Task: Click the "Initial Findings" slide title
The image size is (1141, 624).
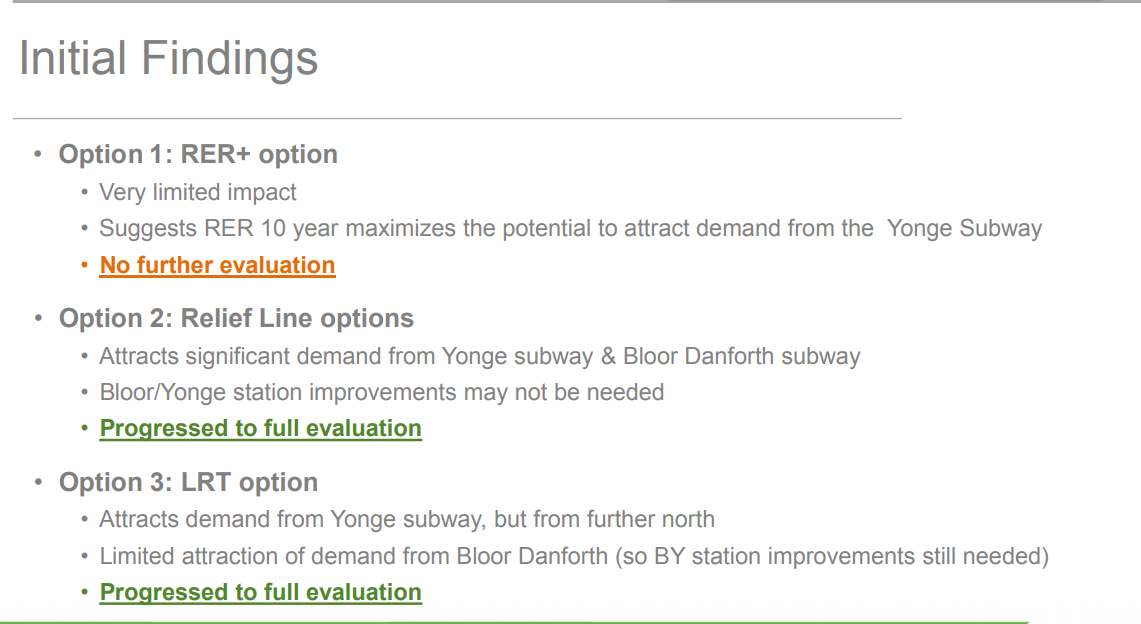Action: [168, 58]
